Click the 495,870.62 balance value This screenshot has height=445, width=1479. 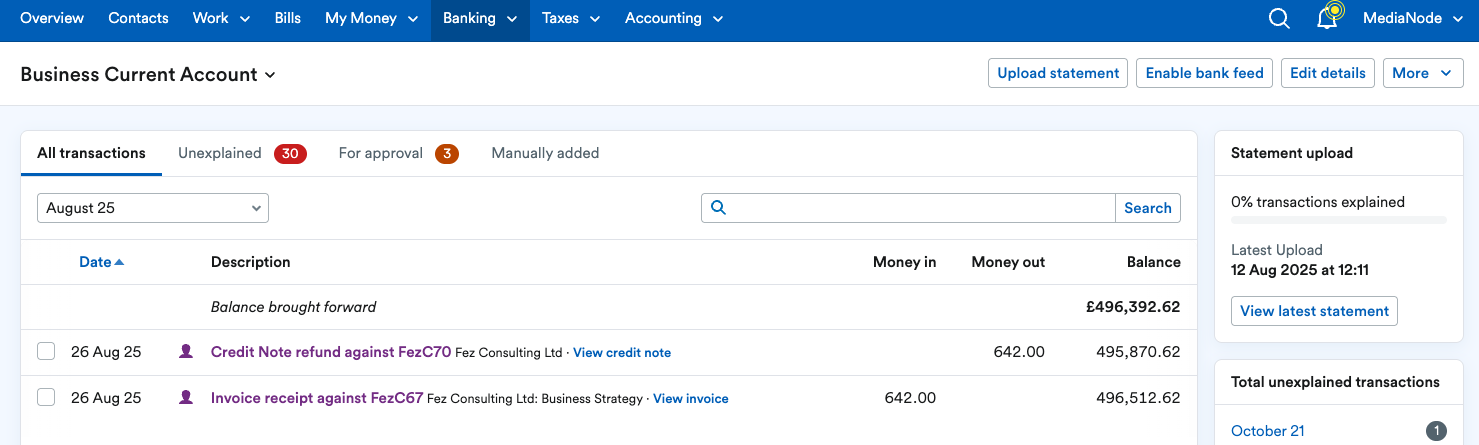point(1138,352)
